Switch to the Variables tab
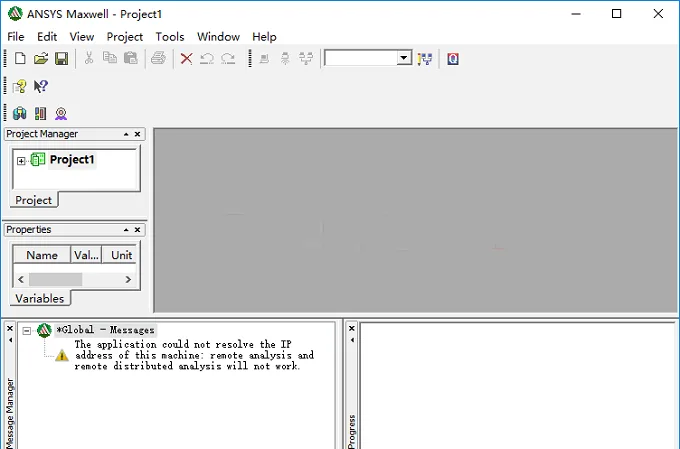 click(x=39, y=298)
